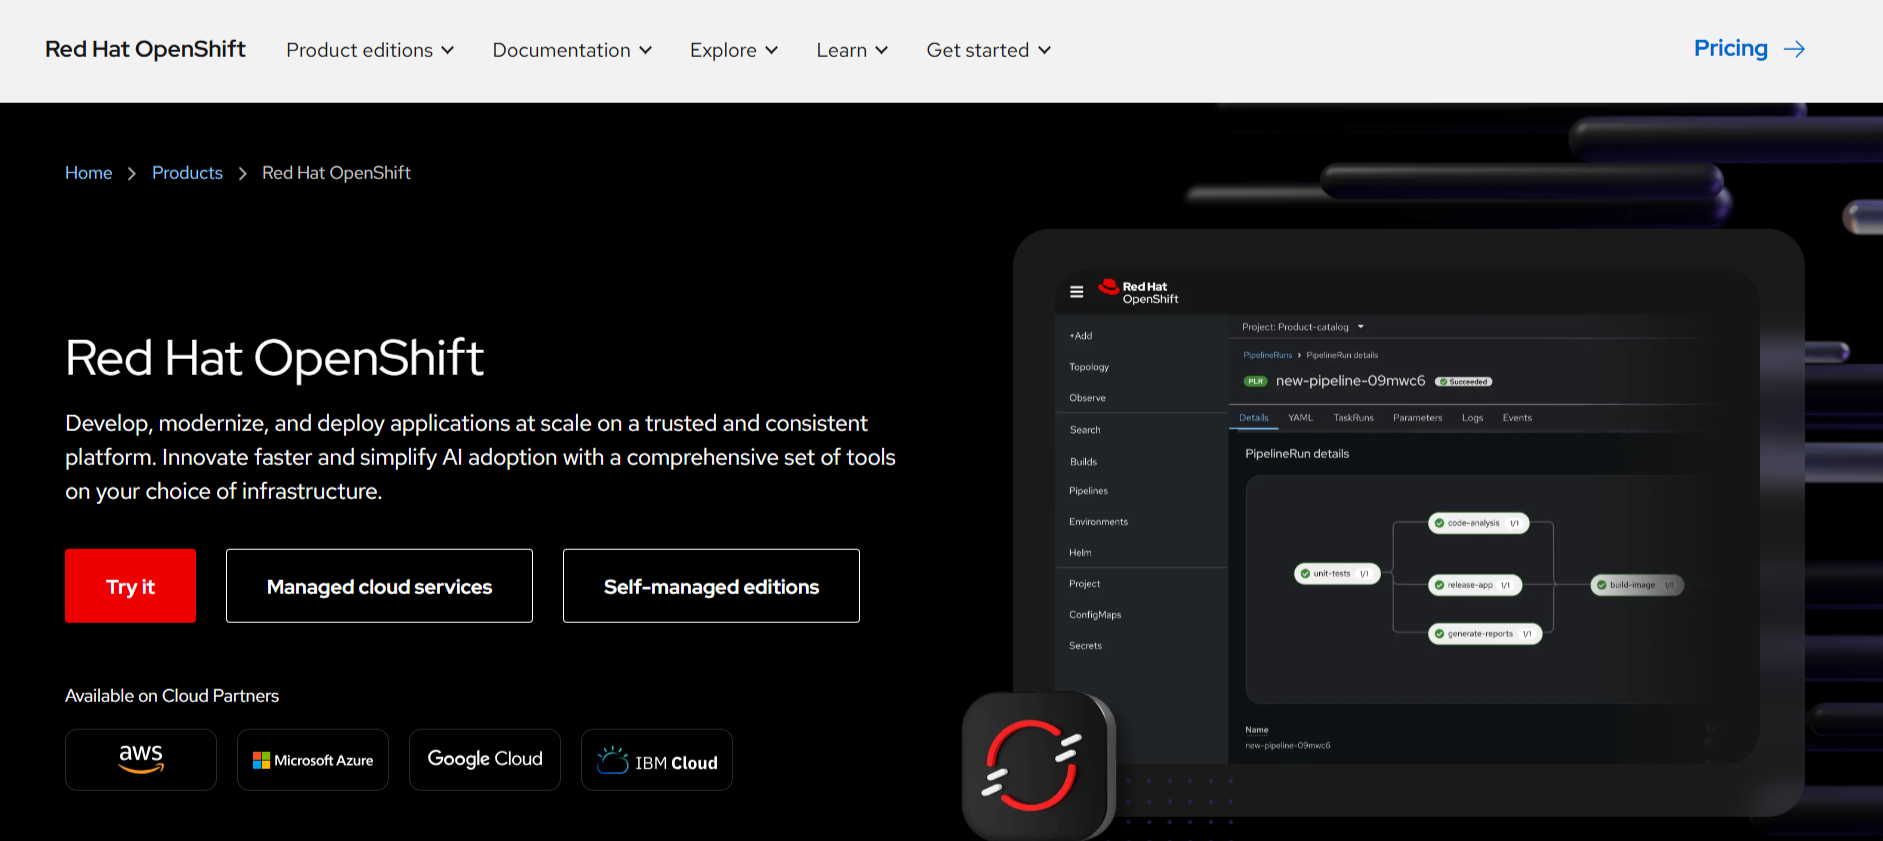Click the red Try it button
The image size is (1883, 841).
pos(130,586)
